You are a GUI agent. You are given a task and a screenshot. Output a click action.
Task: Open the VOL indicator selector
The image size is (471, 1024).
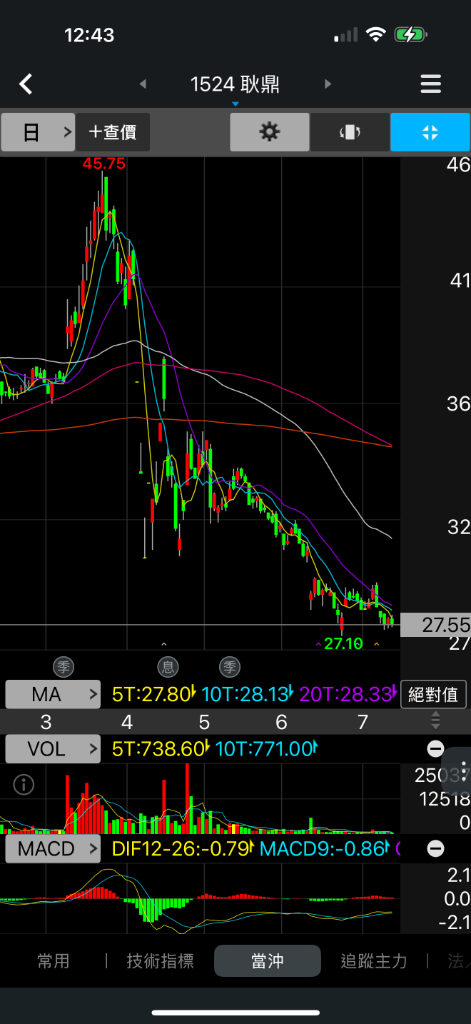pyautogui.click(x=53, y=749)
